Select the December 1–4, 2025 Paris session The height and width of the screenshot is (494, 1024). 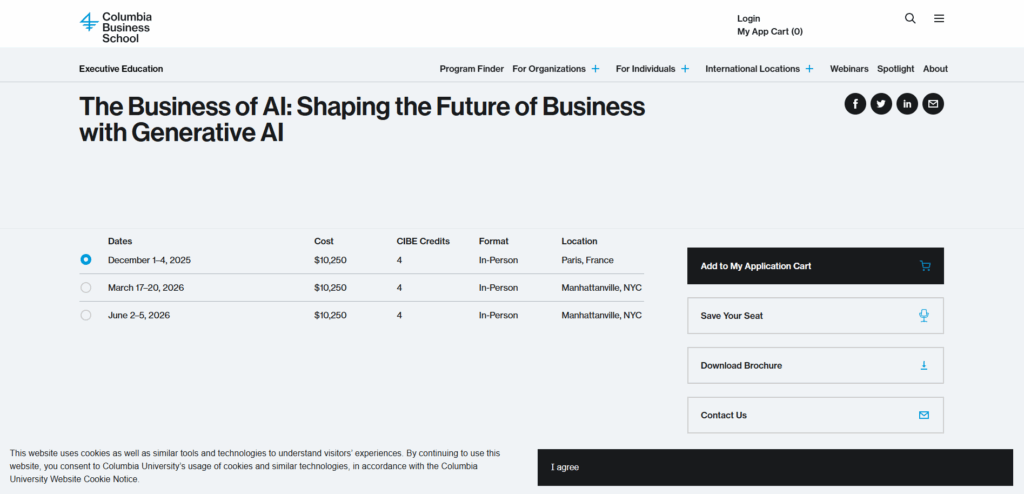point(86,260)
